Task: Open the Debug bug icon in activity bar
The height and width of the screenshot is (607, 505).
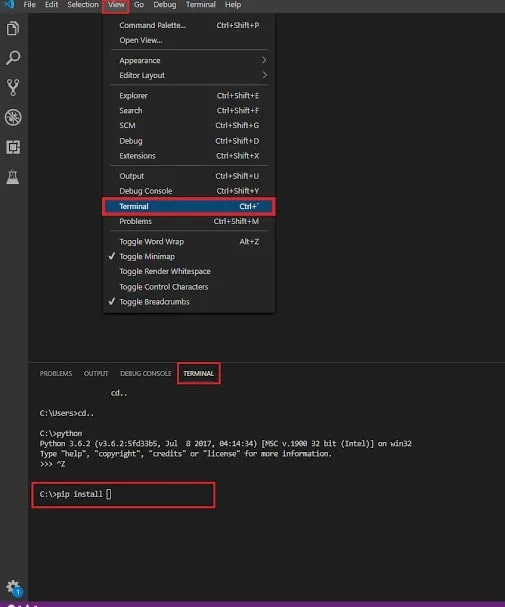Action: [13, 117]
